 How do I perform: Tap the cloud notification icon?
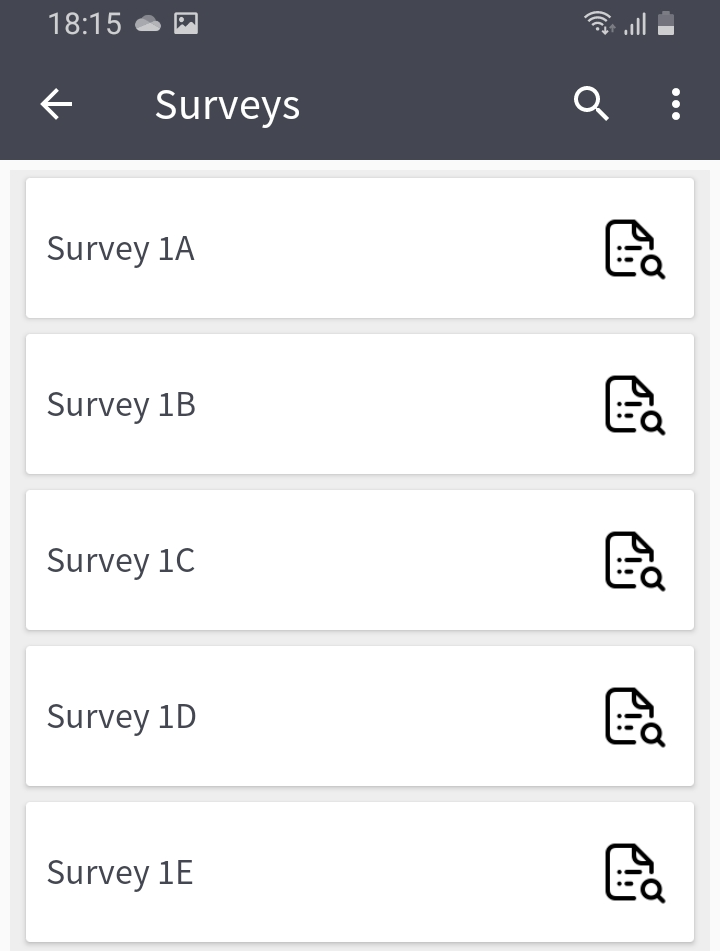tap(149, 24)
